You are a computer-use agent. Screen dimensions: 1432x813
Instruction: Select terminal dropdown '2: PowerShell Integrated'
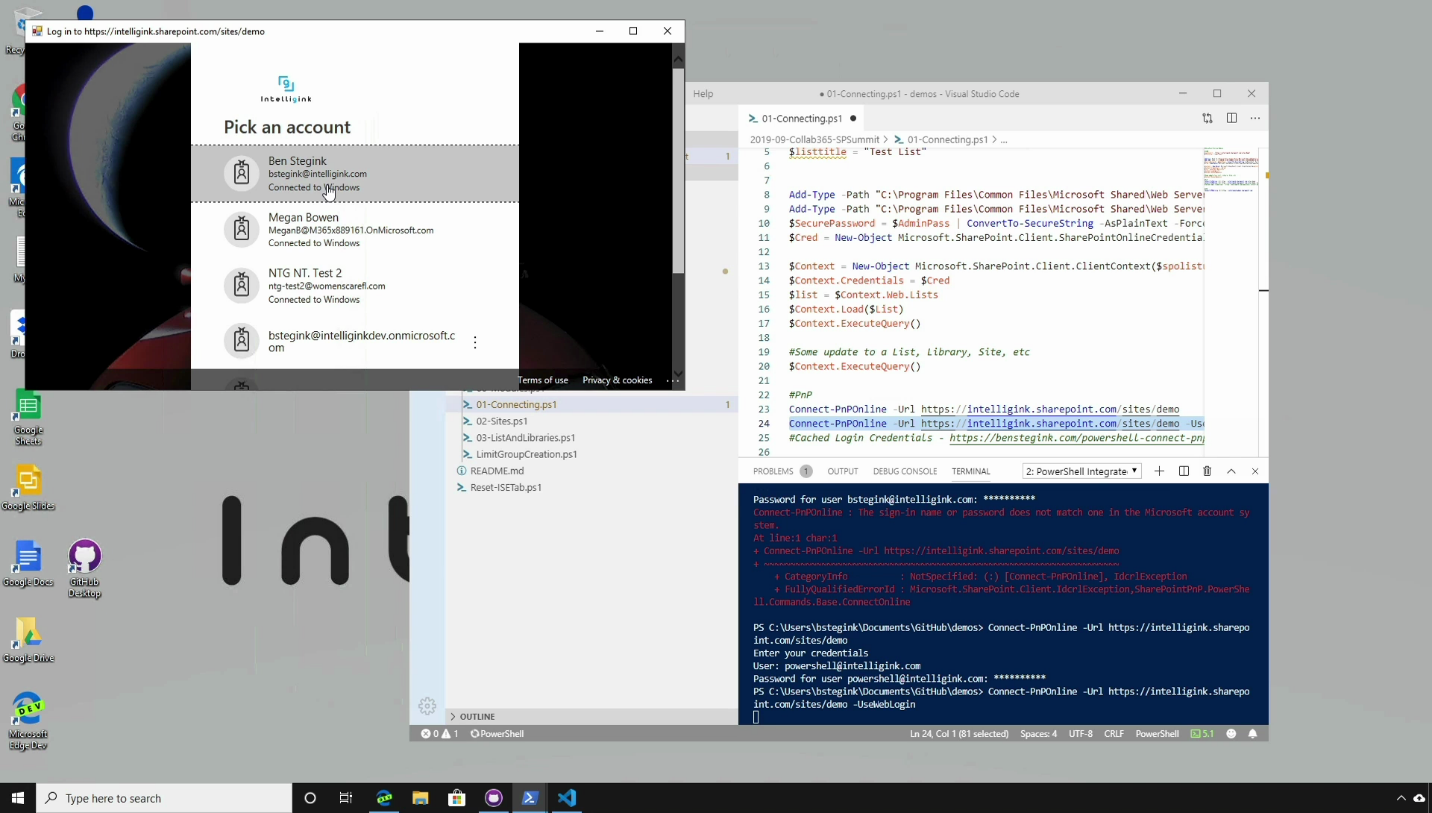click(x=1082, y=471)
